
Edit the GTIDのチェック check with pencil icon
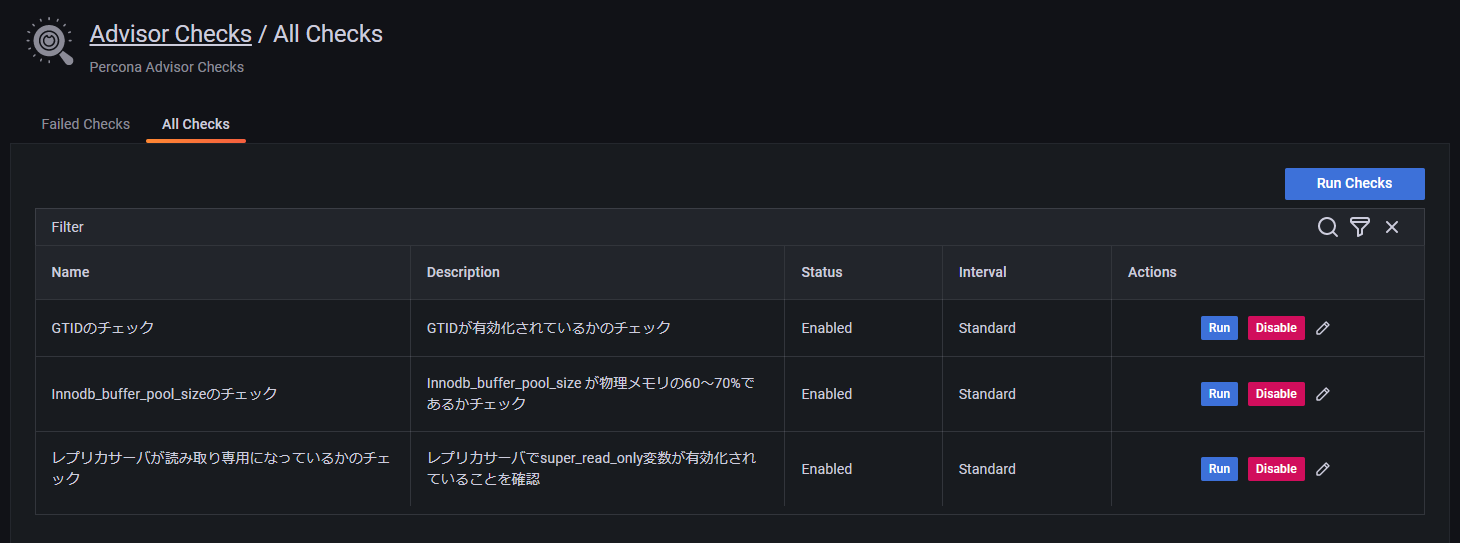pos(1323,328)
